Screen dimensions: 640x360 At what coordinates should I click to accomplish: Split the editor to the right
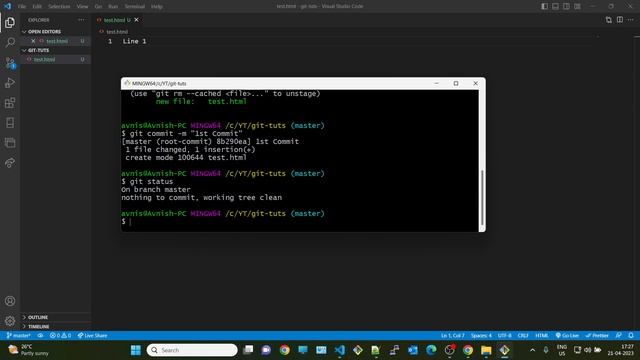[x=620, y=20]
